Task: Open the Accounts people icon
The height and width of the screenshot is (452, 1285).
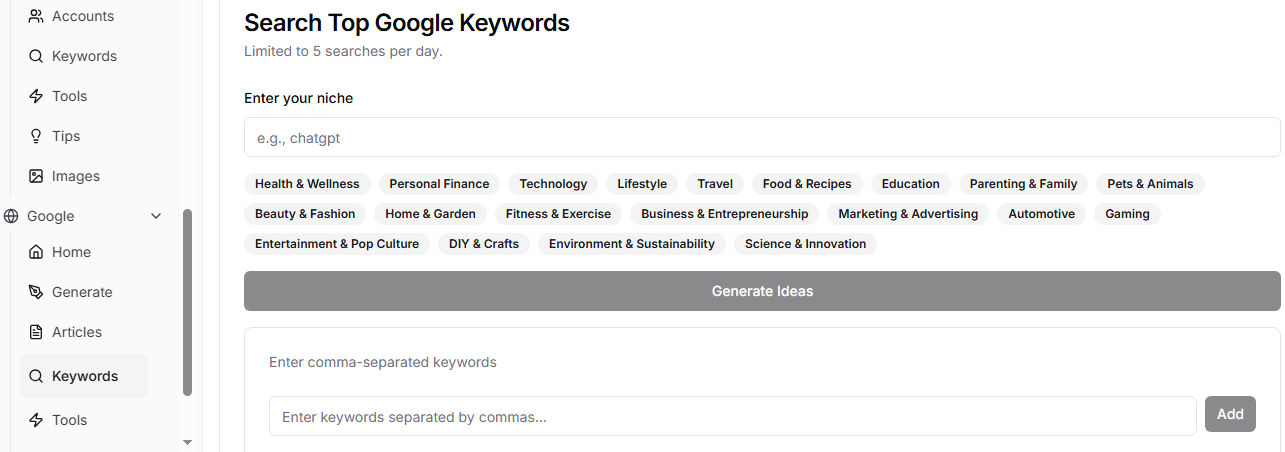Action: [x=36, y=16]
